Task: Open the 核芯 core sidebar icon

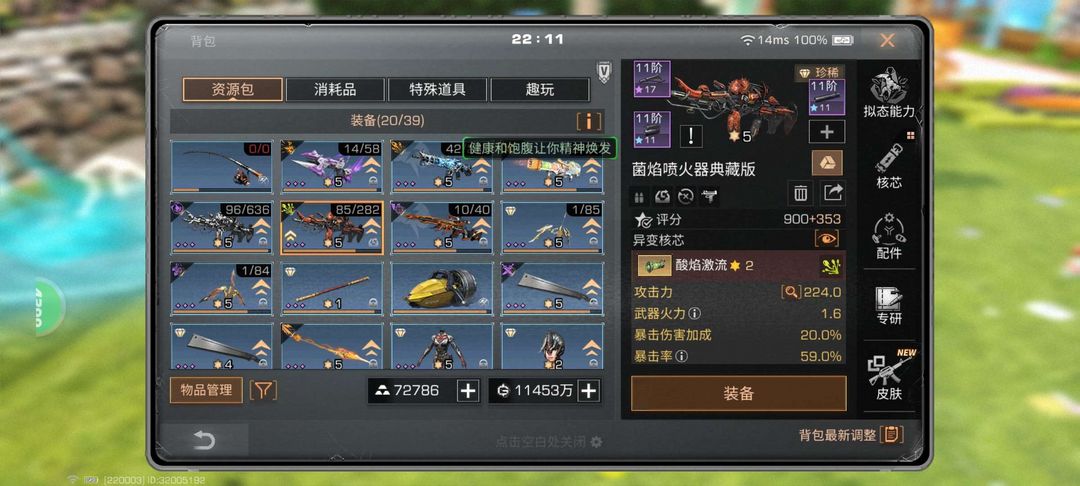Action: 889,165
